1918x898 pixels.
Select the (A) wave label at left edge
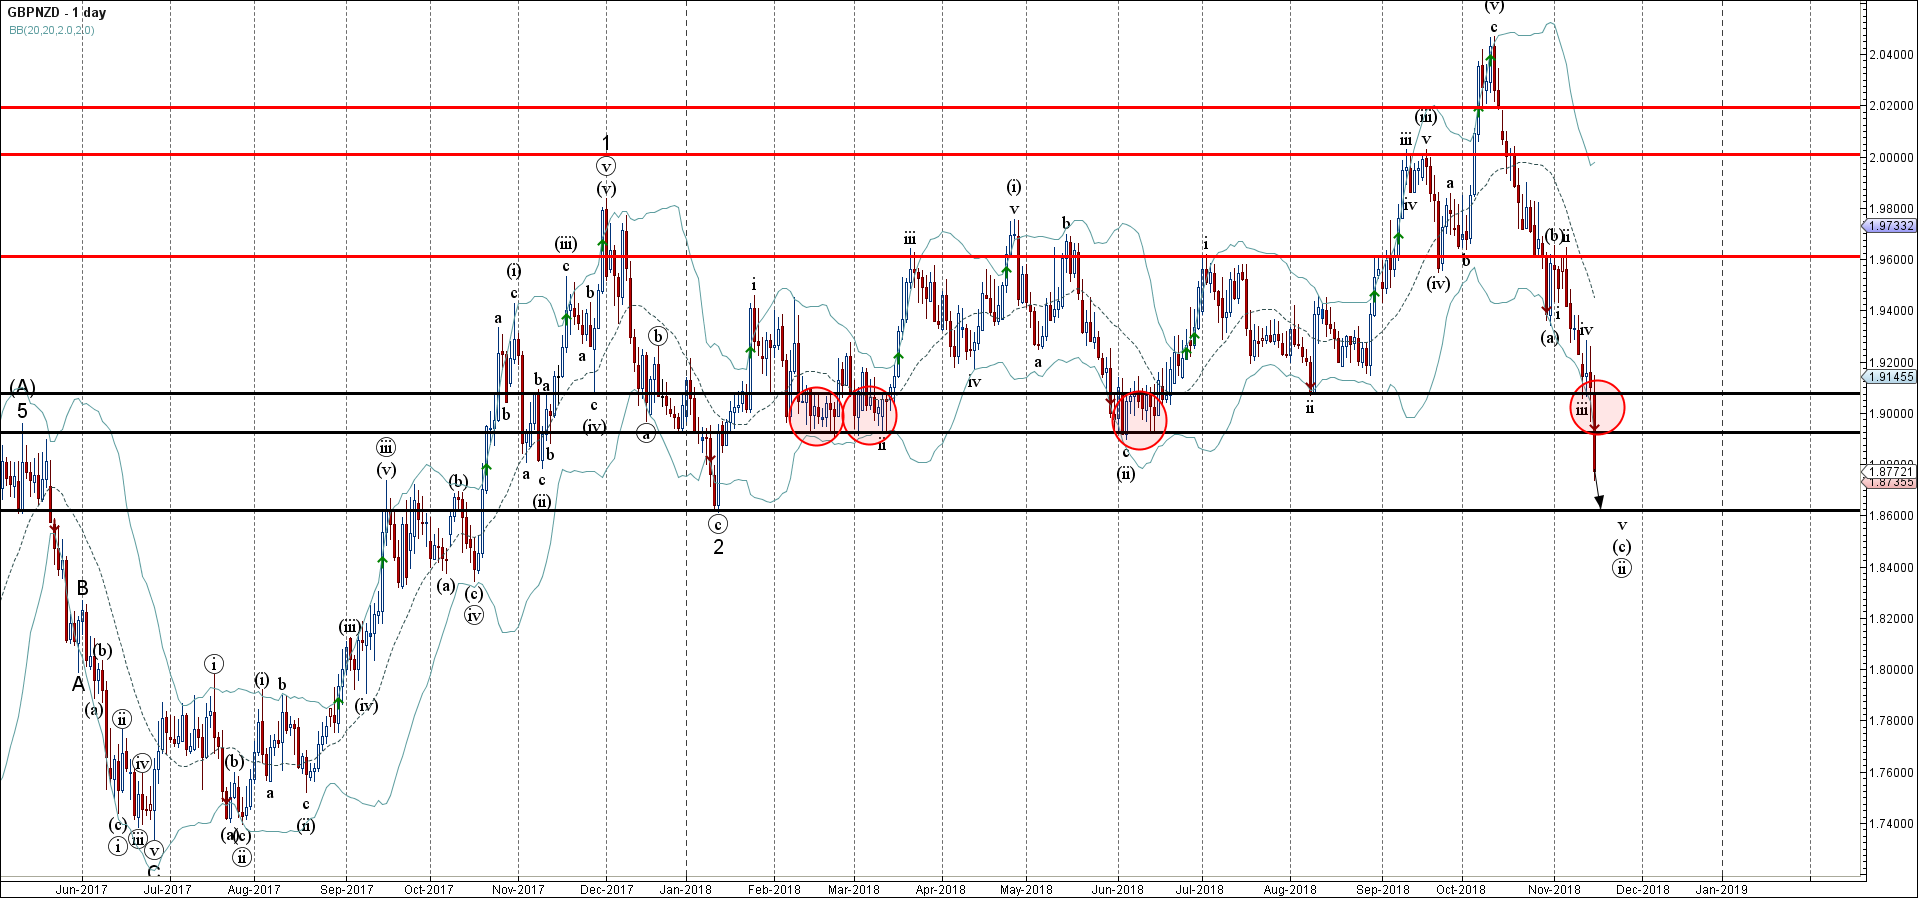tap(22, 387)
